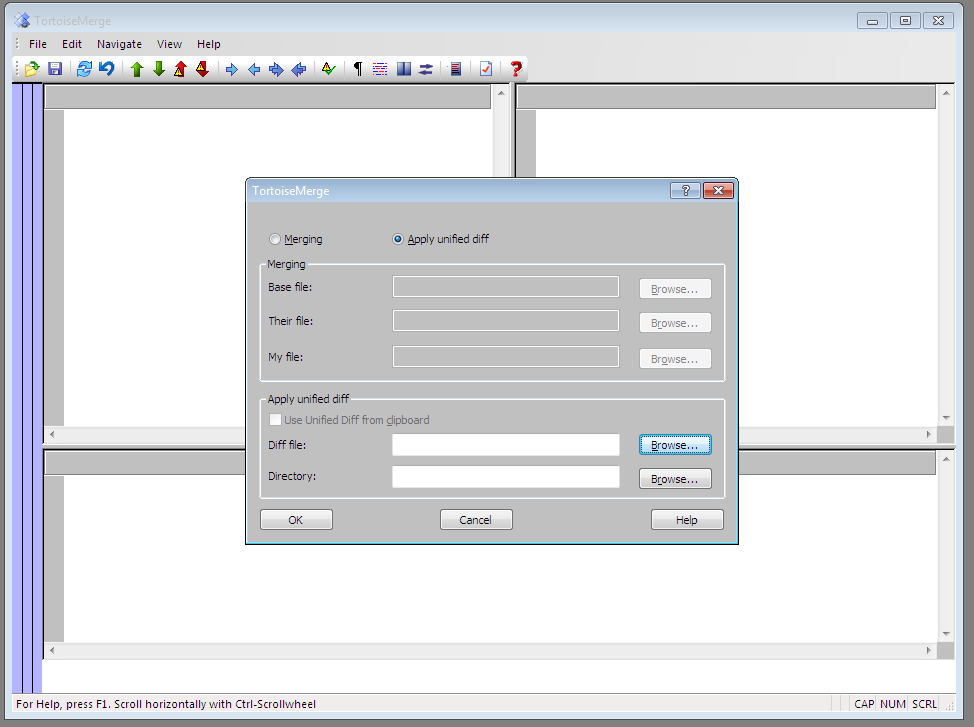Open the Navigate menu
The height and width of the screenshot is (727, 974).
pos(119,44)
